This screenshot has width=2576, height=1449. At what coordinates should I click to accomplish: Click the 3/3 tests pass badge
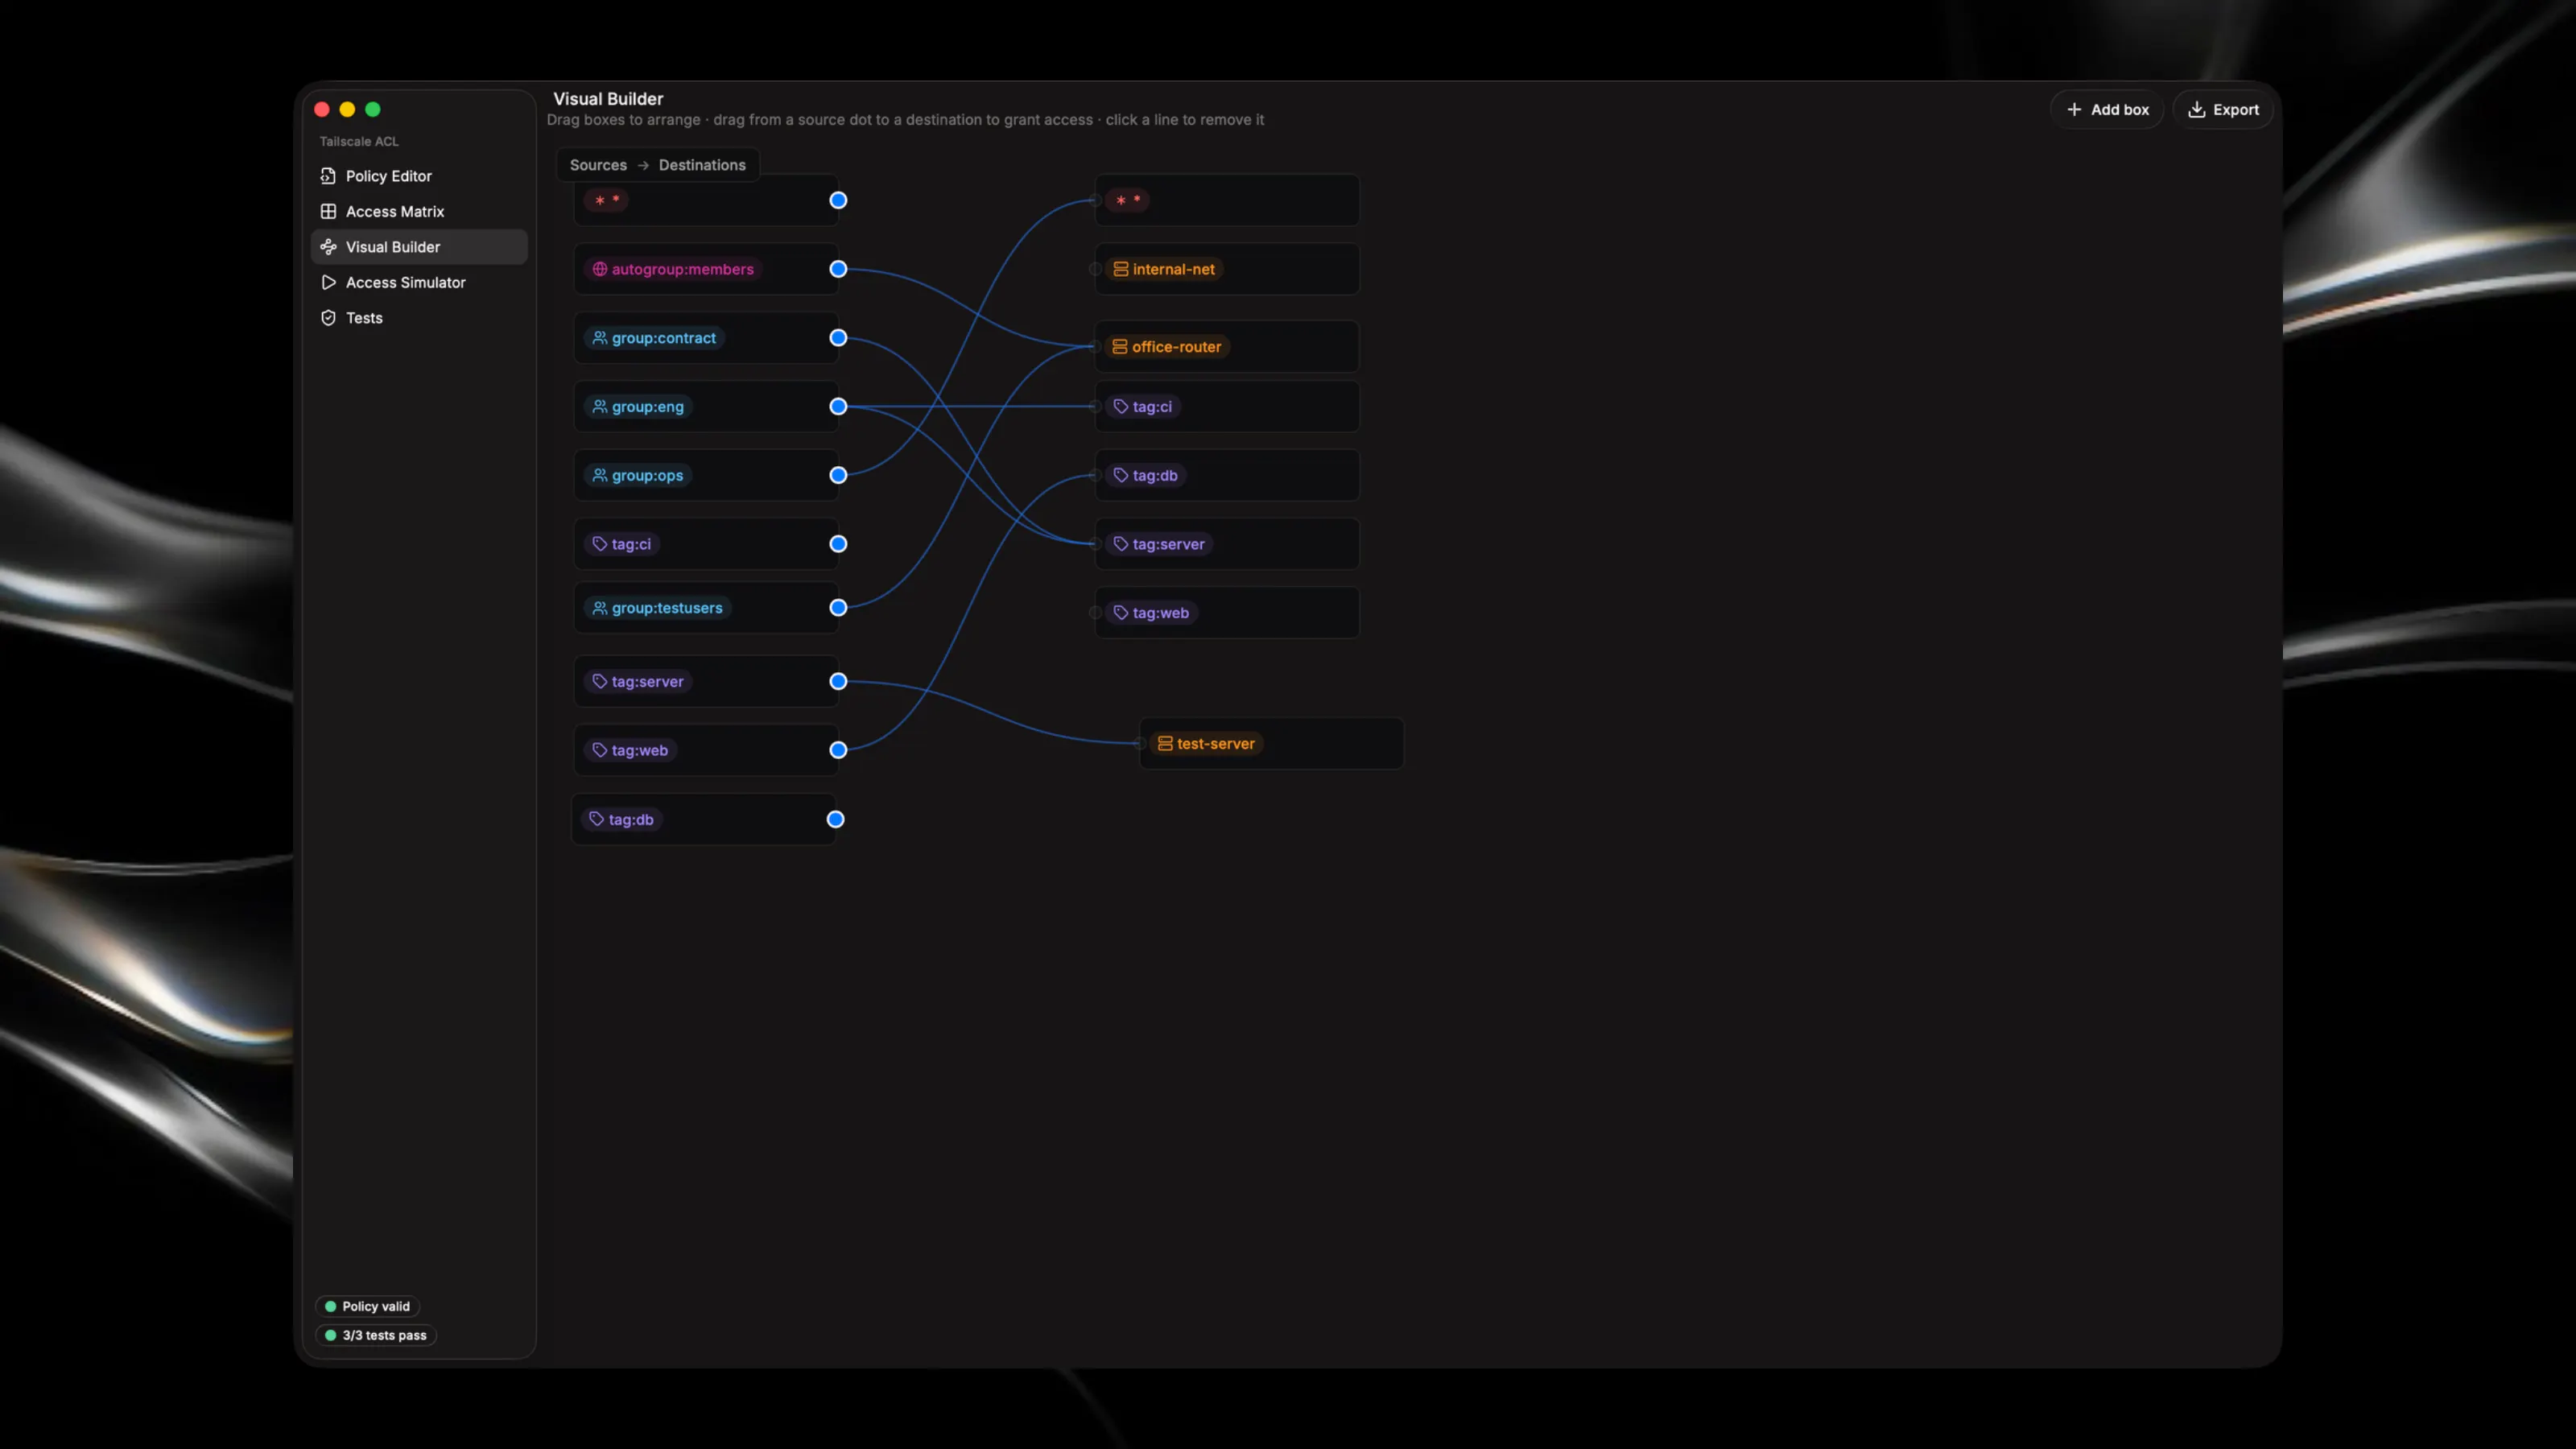click(x=376, y=1335)
